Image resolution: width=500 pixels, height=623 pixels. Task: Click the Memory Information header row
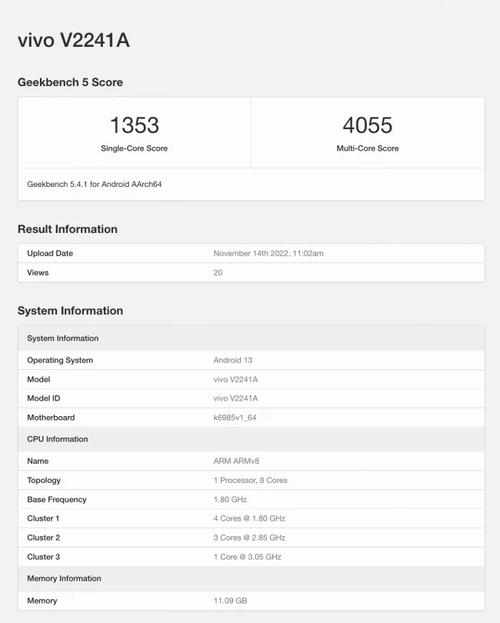pos(251,578)
